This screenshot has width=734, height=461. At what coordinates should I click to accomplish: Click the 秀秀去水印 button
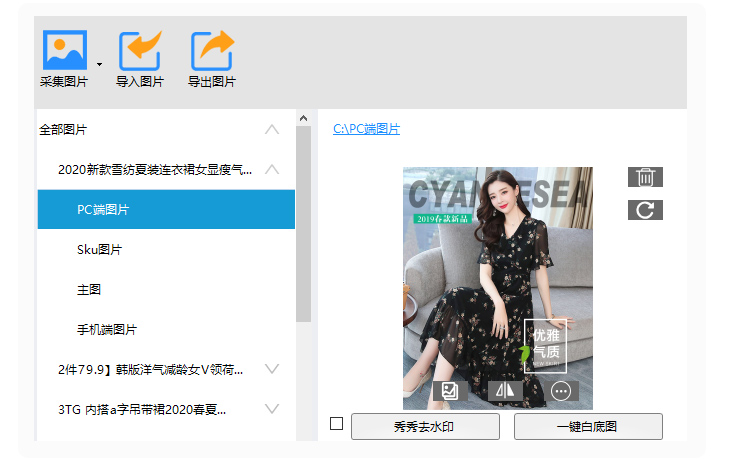click(425, 426)
